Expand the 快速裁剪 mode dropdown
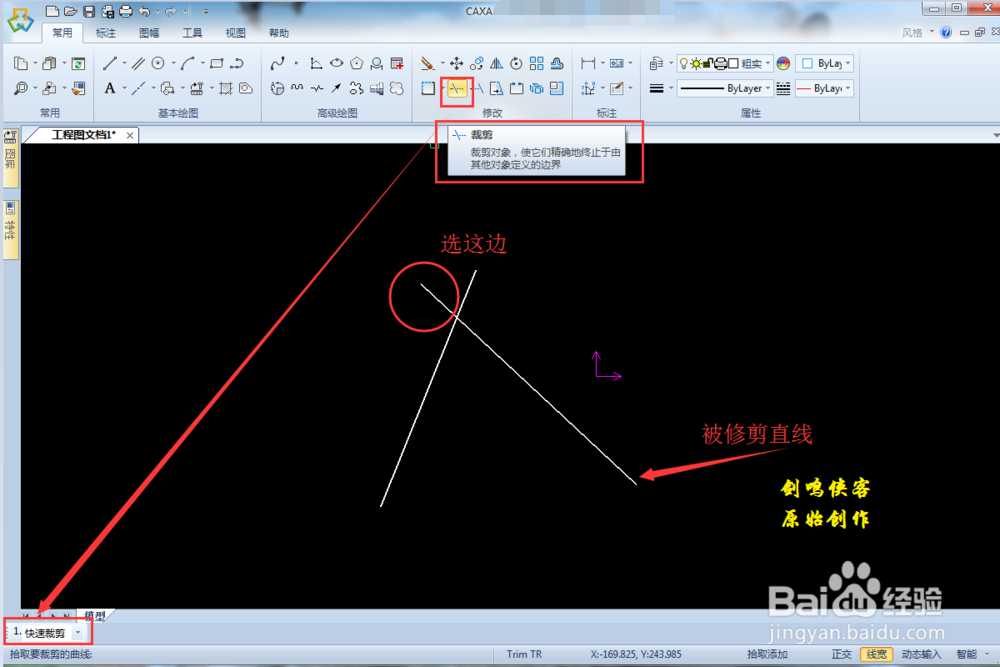1000x667 pixels. click(x=78, y=633)
